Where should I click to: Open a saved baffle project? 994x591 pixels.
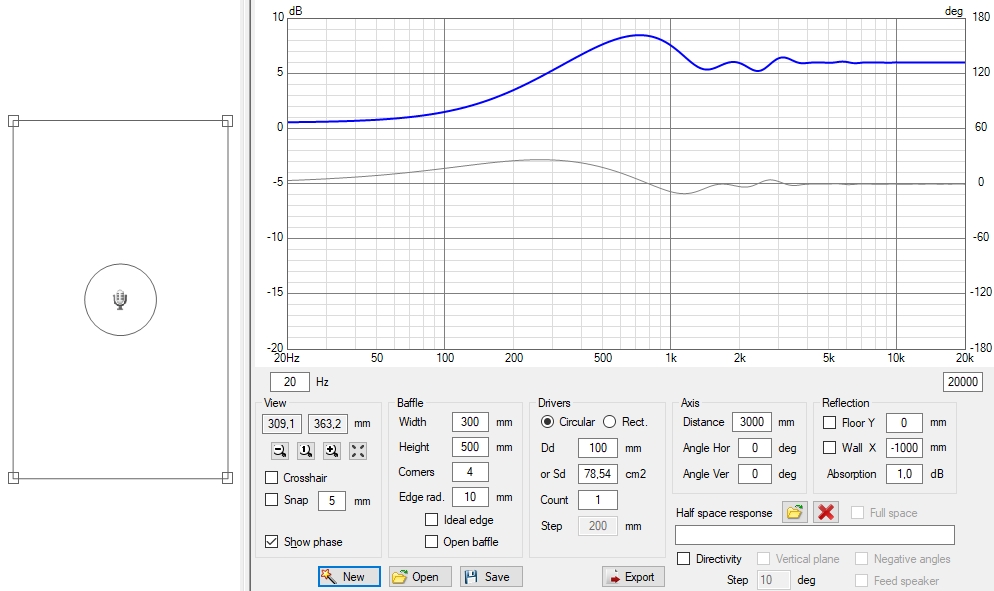(x=420, y=576)
